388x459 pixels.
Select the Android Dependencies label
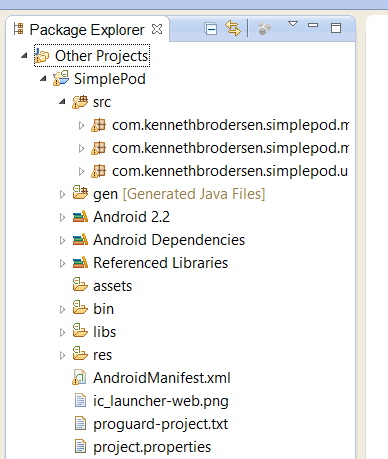pyautogui.click(x=169, y=240)
